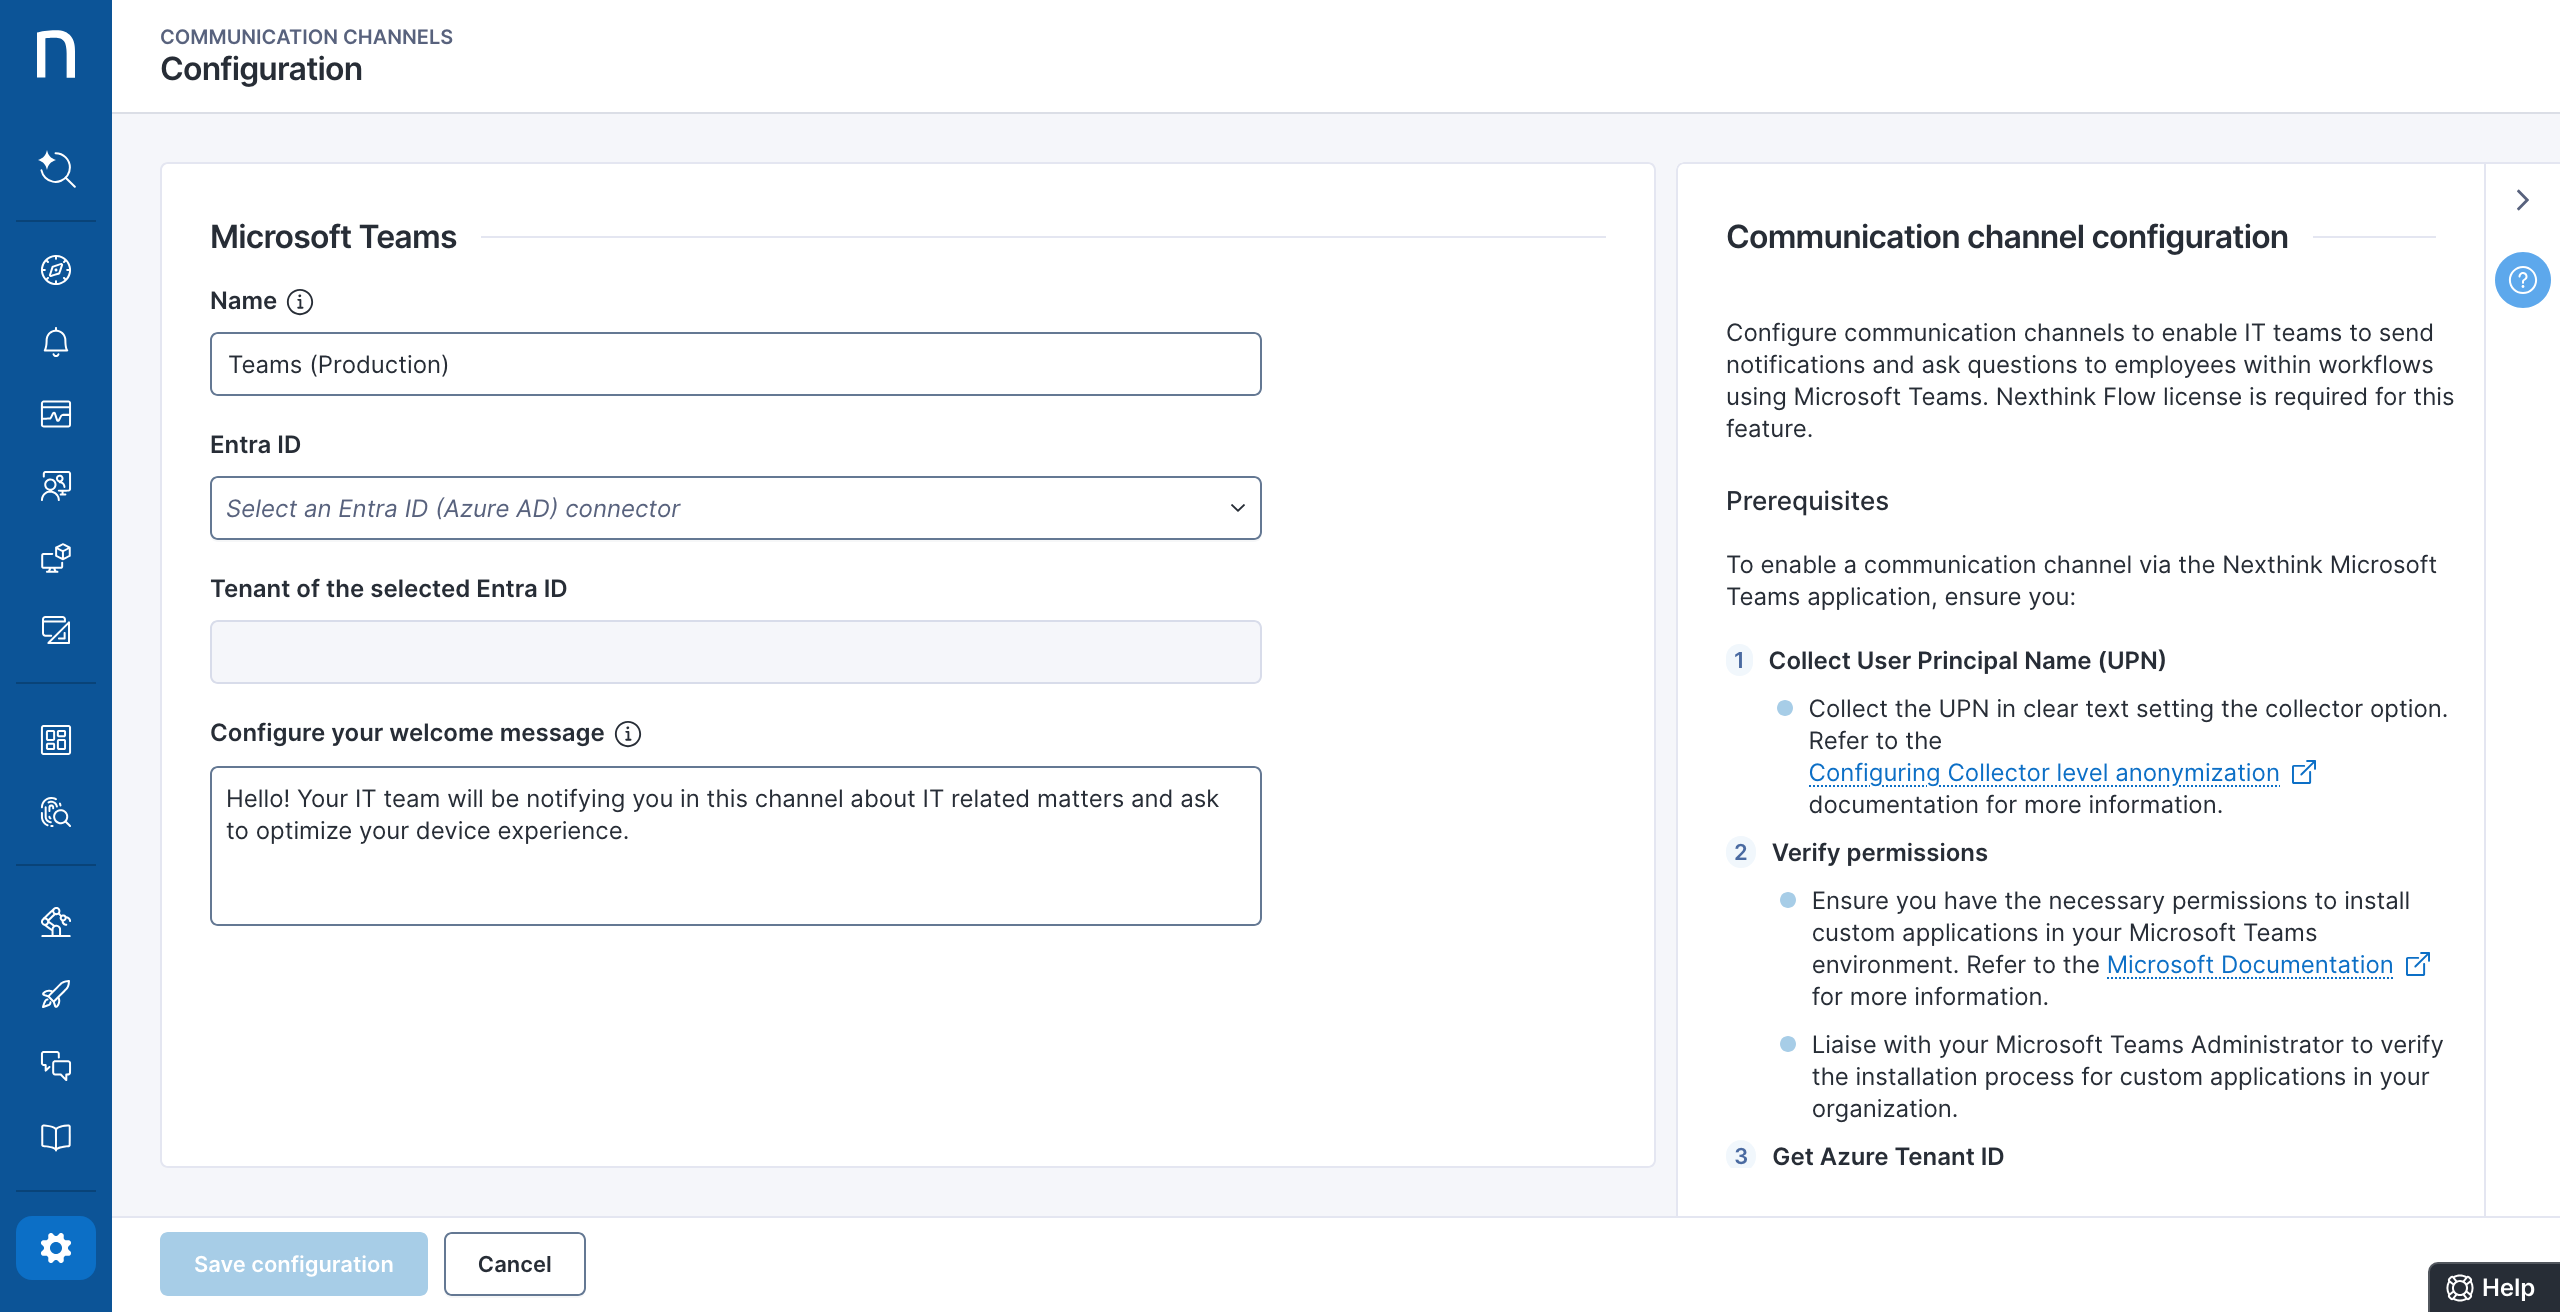Open the rocket icon in the sidebar
Screen dimensions: 2560x1312
click(x=56, y=994)
